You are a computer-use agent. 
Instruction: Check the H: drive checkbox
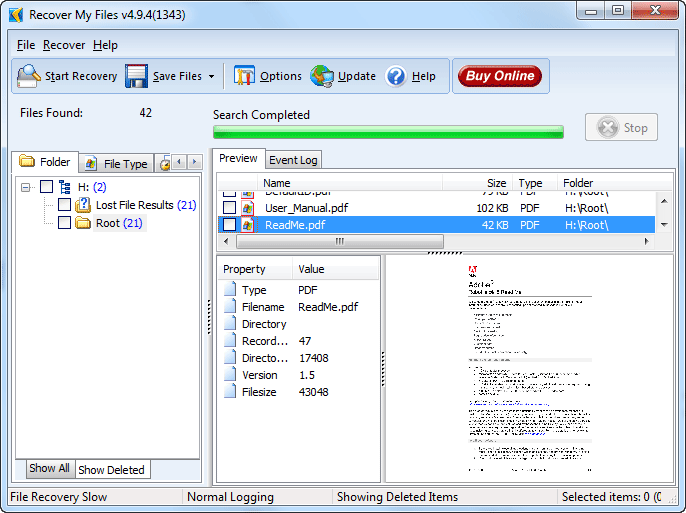(46, 187)
